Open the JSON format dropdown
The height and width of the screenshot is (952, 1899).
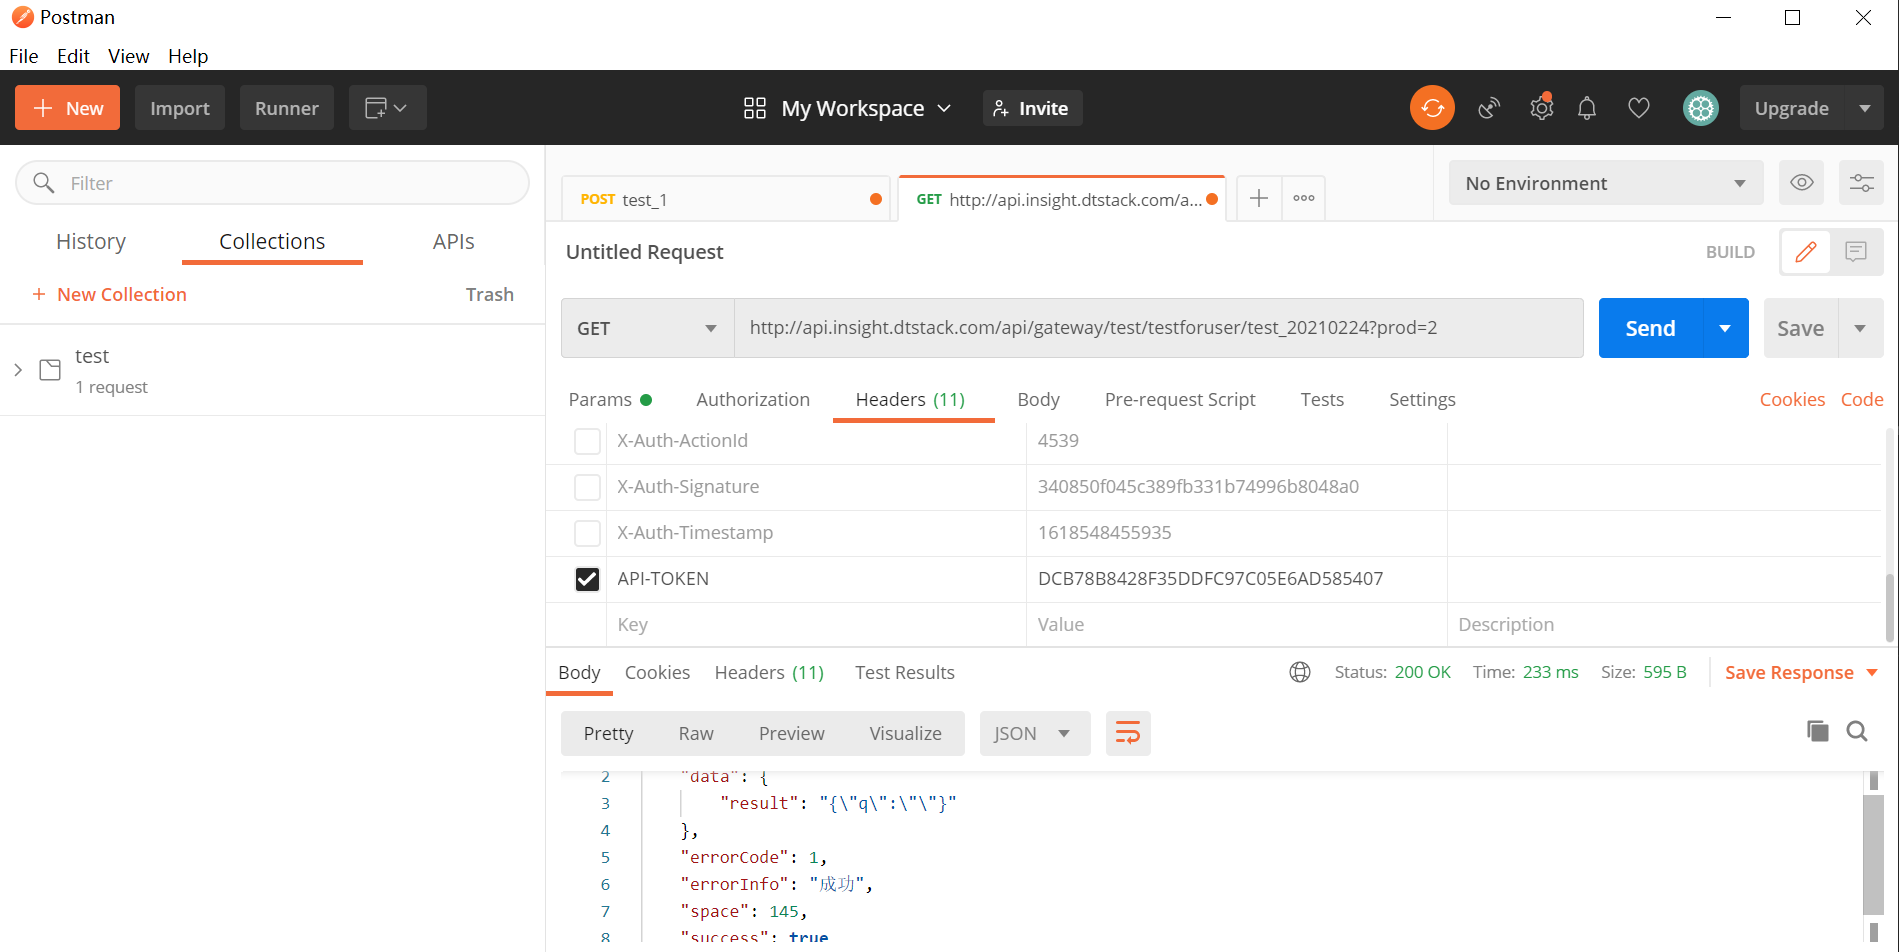1035,733
